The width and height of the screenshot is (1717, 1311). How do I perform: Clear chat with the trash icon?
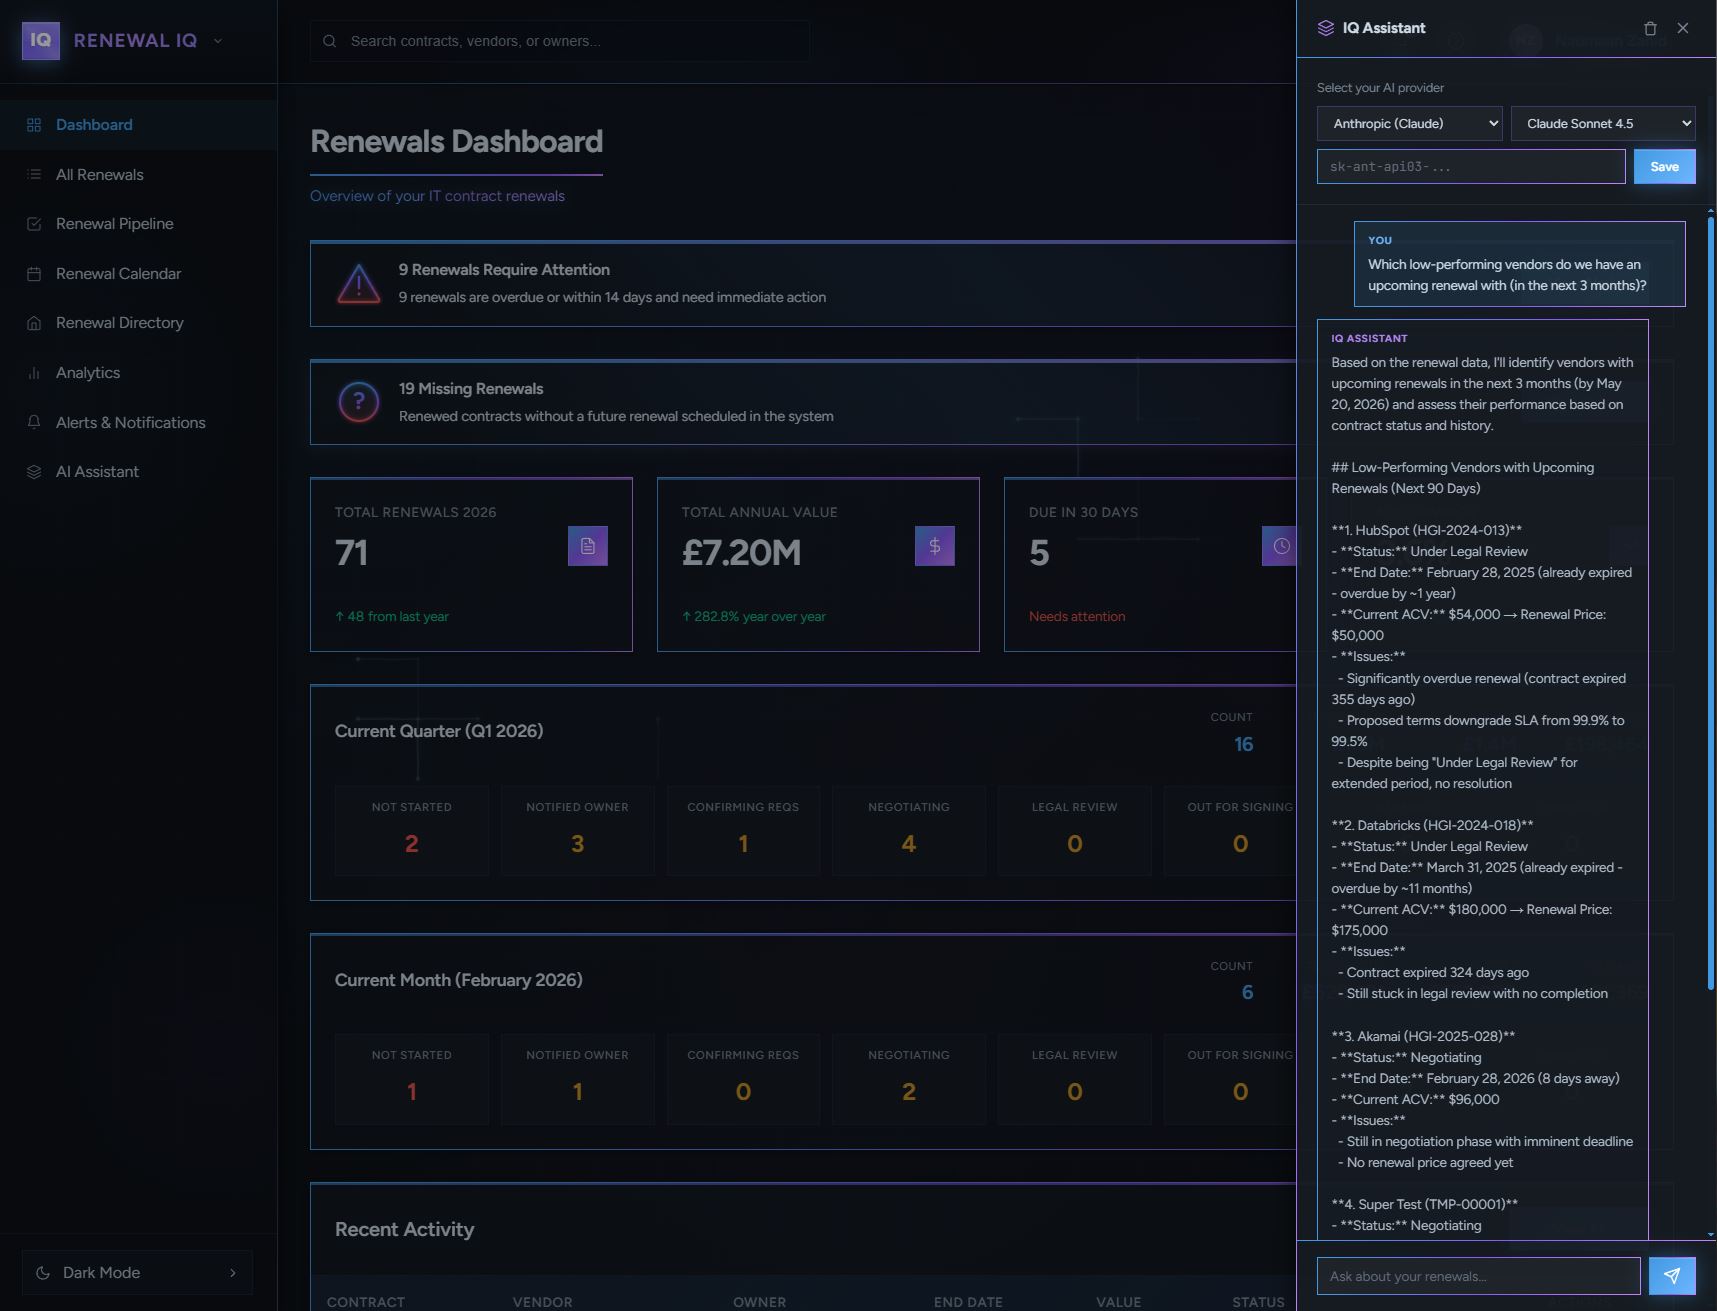point(1650,28)
